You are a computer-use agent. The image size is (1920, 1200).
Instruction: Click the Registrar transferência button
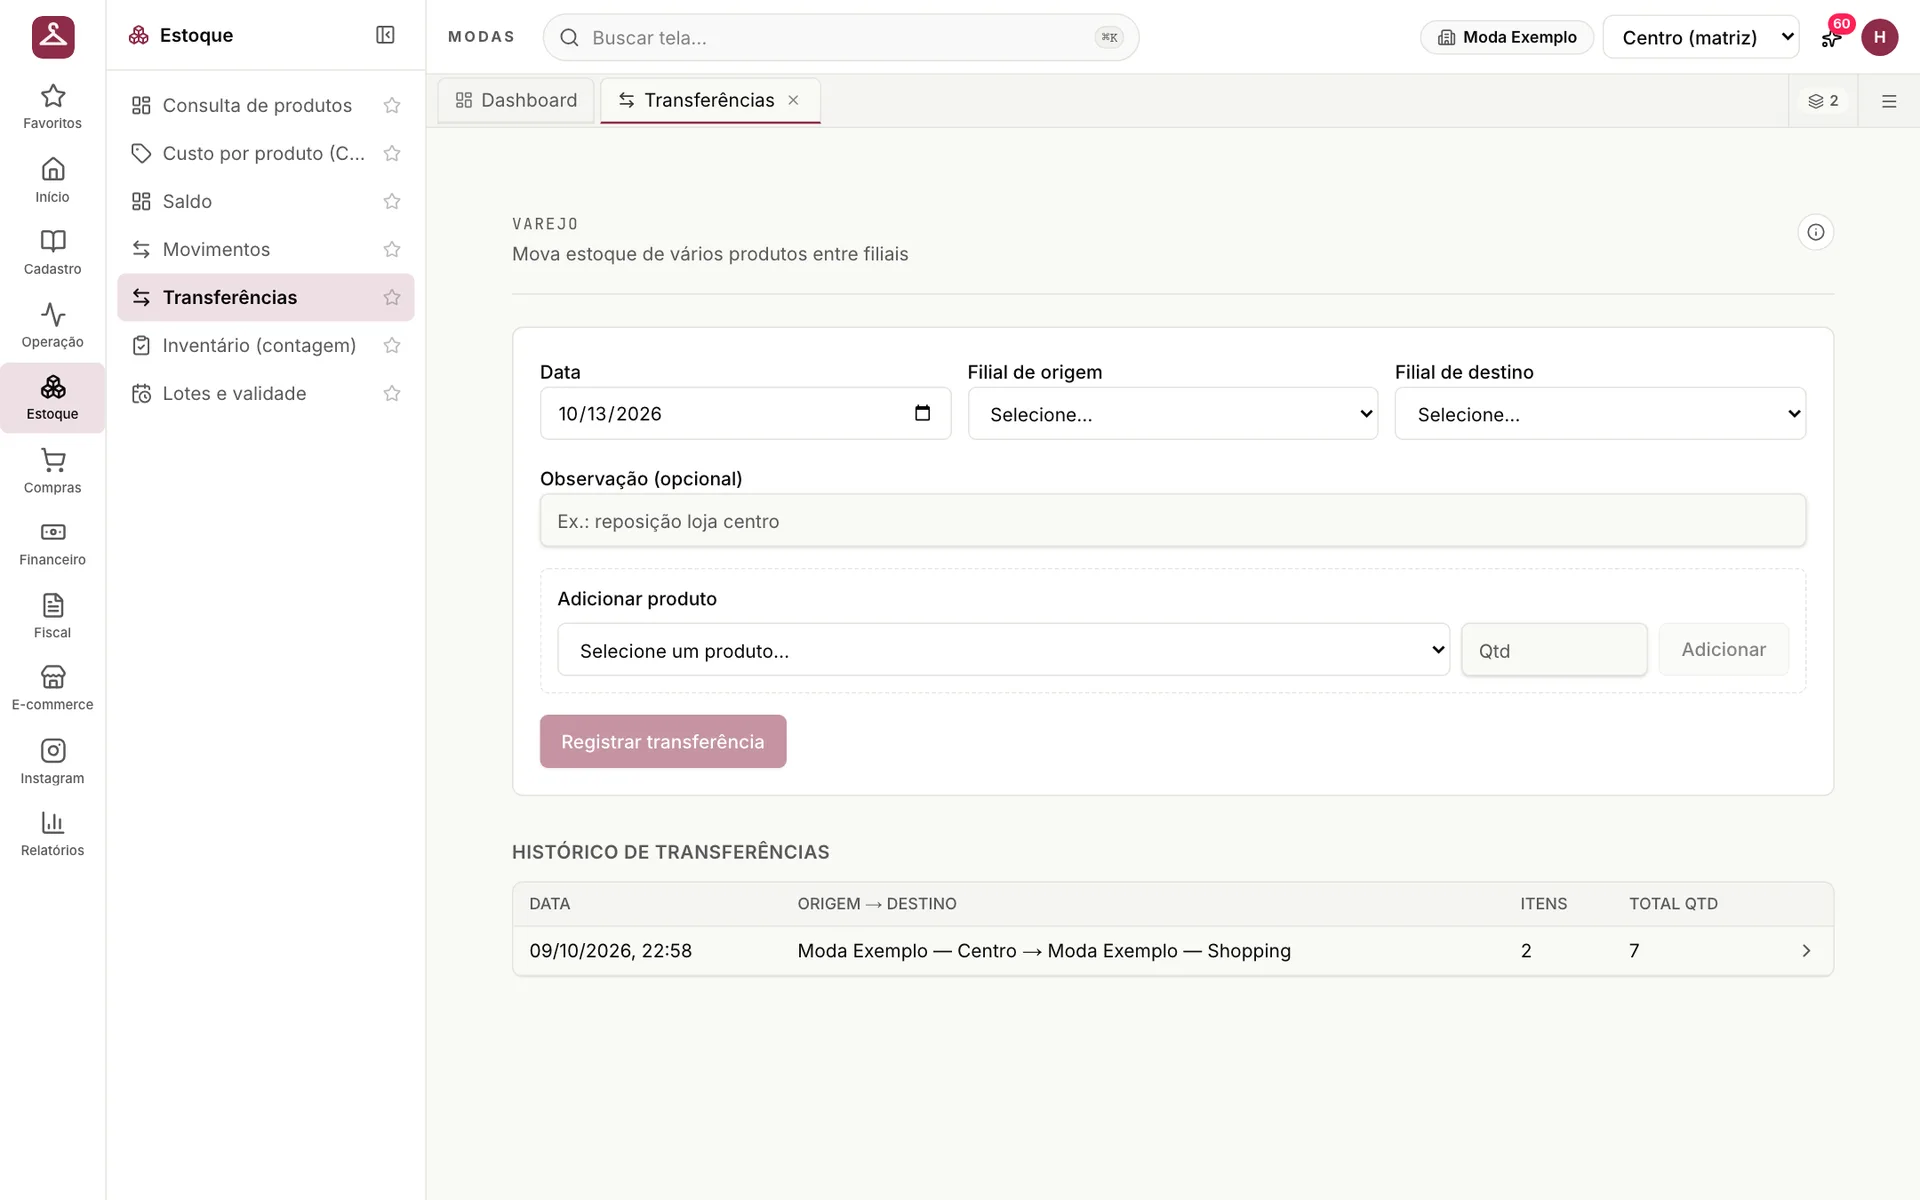(663, 741)
